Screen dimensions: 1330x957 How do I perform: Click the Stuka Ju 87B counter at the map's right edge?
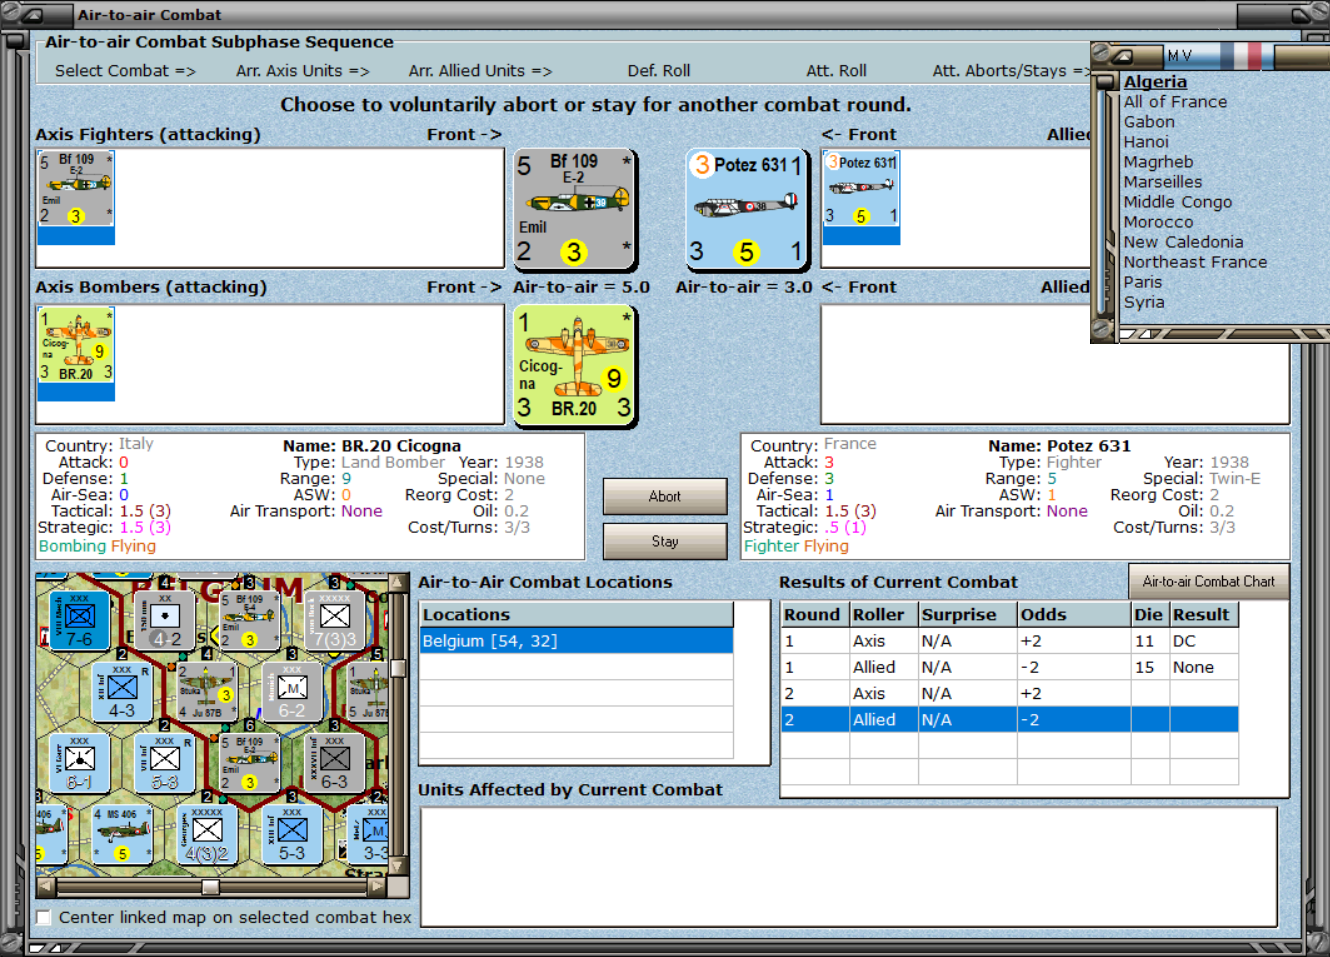click(368, 691)
